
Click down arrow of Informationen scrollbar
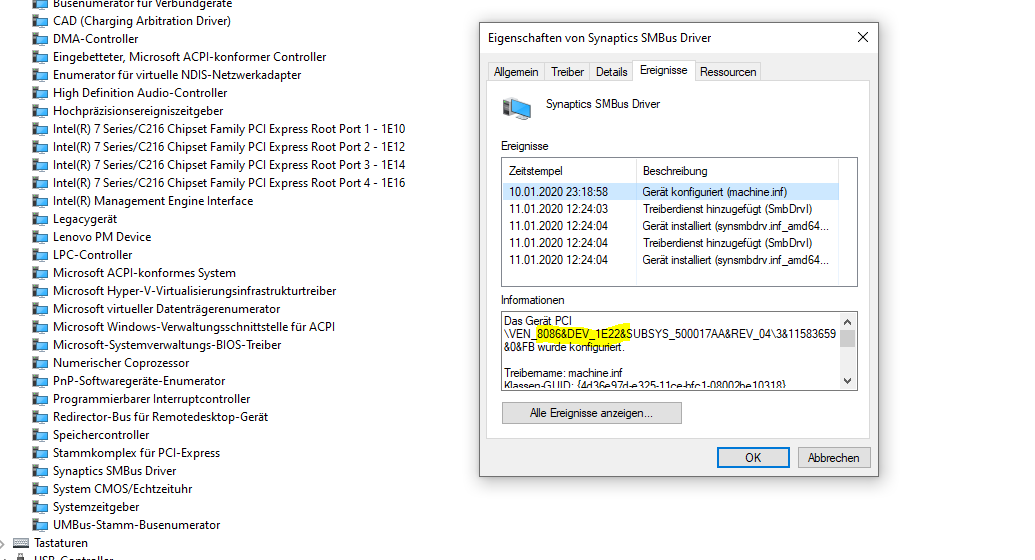pos(848,381)
